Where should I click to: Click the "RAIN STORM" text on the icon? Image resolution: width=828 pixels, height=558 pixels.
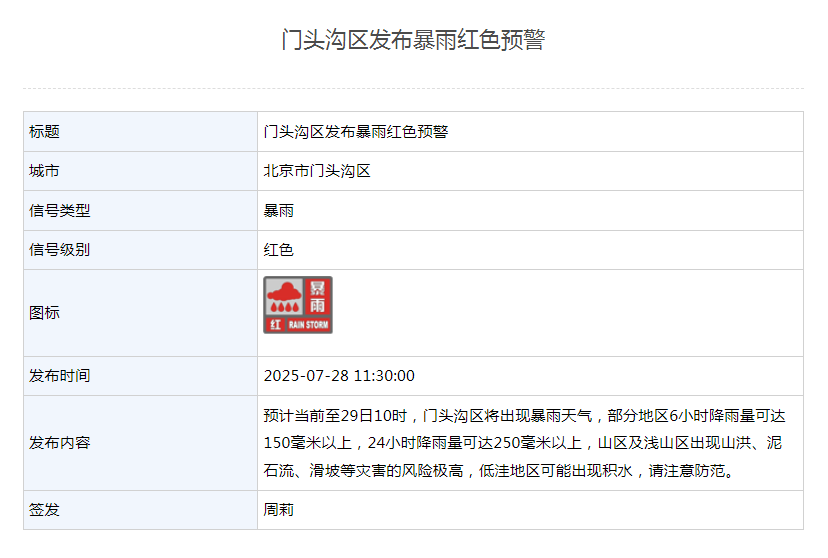(308, 325)
